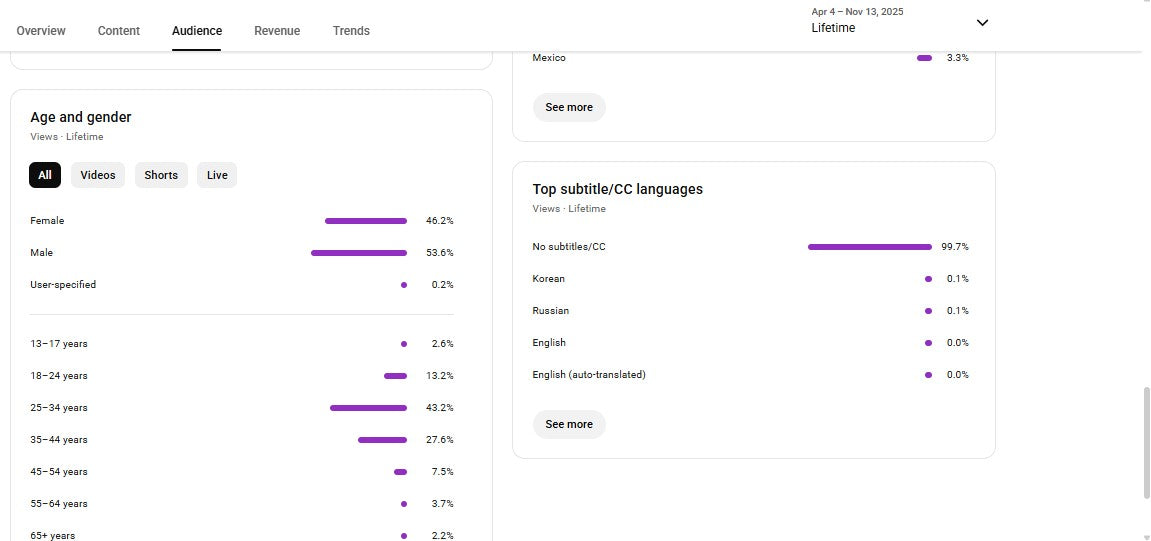Click the Korean subtitle row dot
The image size is (1151, 541).
pos(928,279)
